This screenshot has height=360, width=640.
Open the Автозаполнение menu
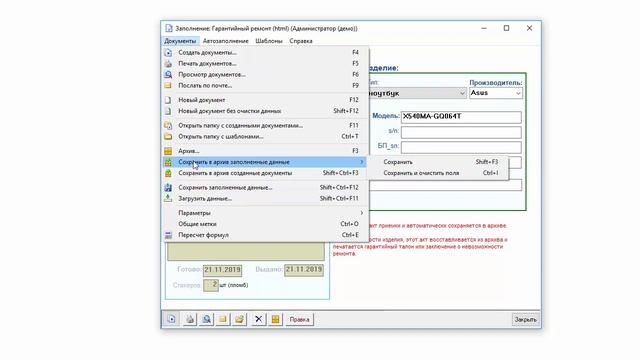click(x=225, y=41)
